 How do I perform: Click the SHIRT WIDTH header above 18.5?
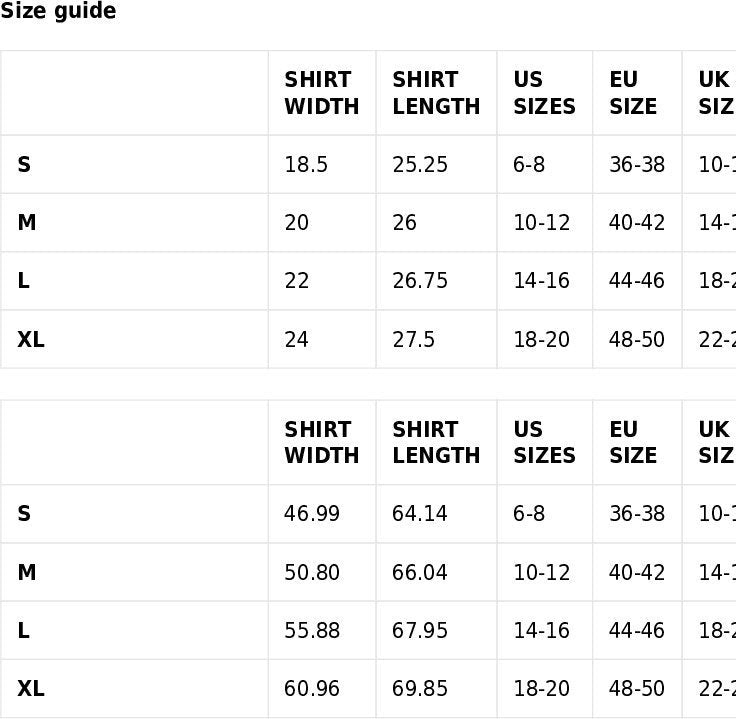click(321, 93)
